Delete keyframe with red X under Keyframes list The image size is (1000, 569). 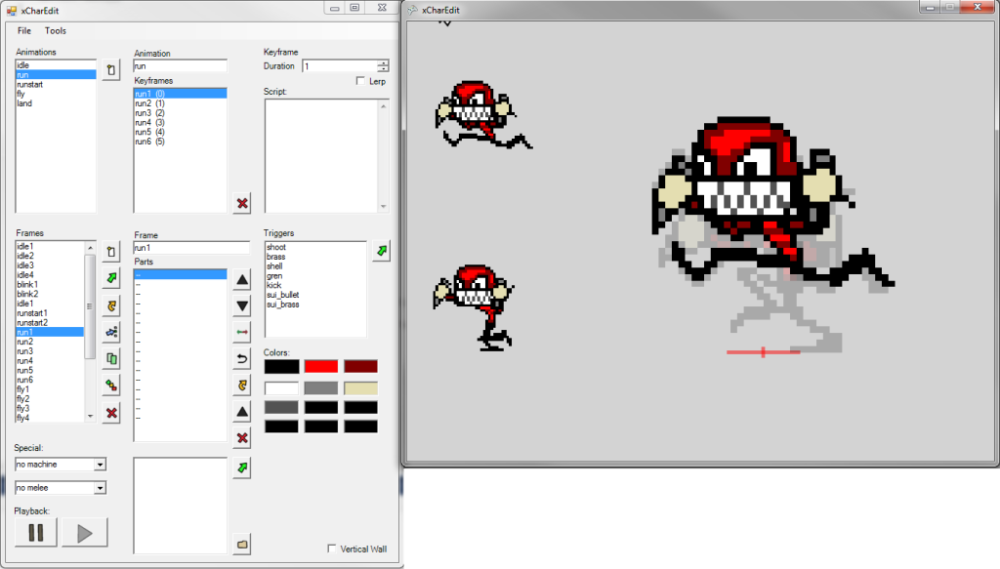pos(242,204)
